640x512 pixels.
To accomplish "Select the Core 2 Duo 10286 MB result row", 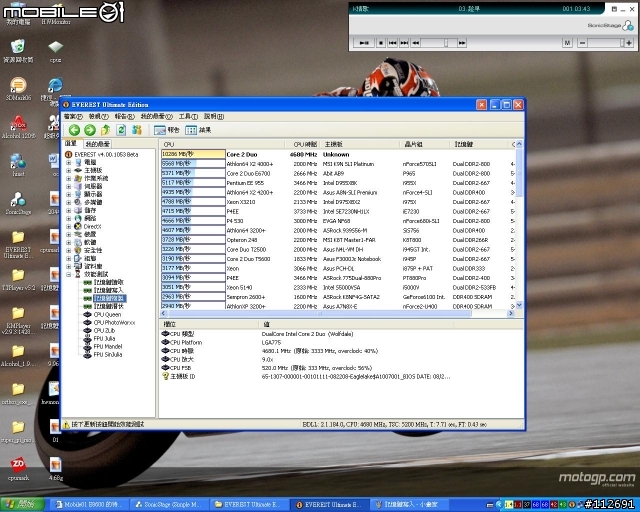I will click(x=338, y=154).
